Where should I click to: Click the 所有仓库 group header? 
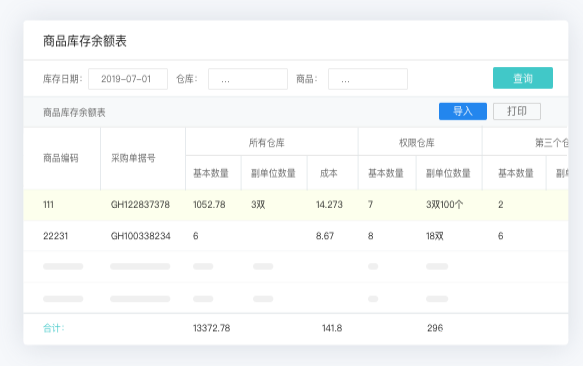coord(267,143)
